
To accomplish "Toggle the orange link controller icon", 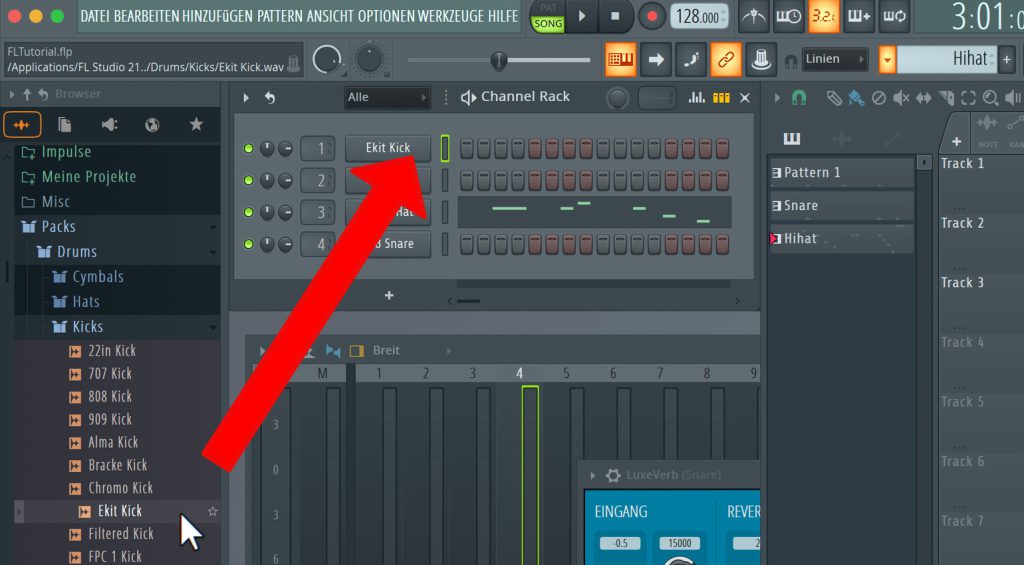I will point(726,60).
